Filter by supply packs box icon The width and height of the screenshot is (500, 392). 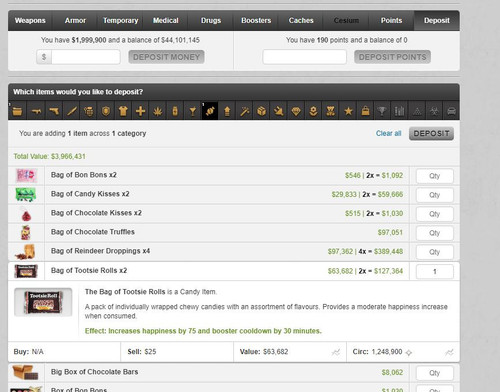coord(262,111)
